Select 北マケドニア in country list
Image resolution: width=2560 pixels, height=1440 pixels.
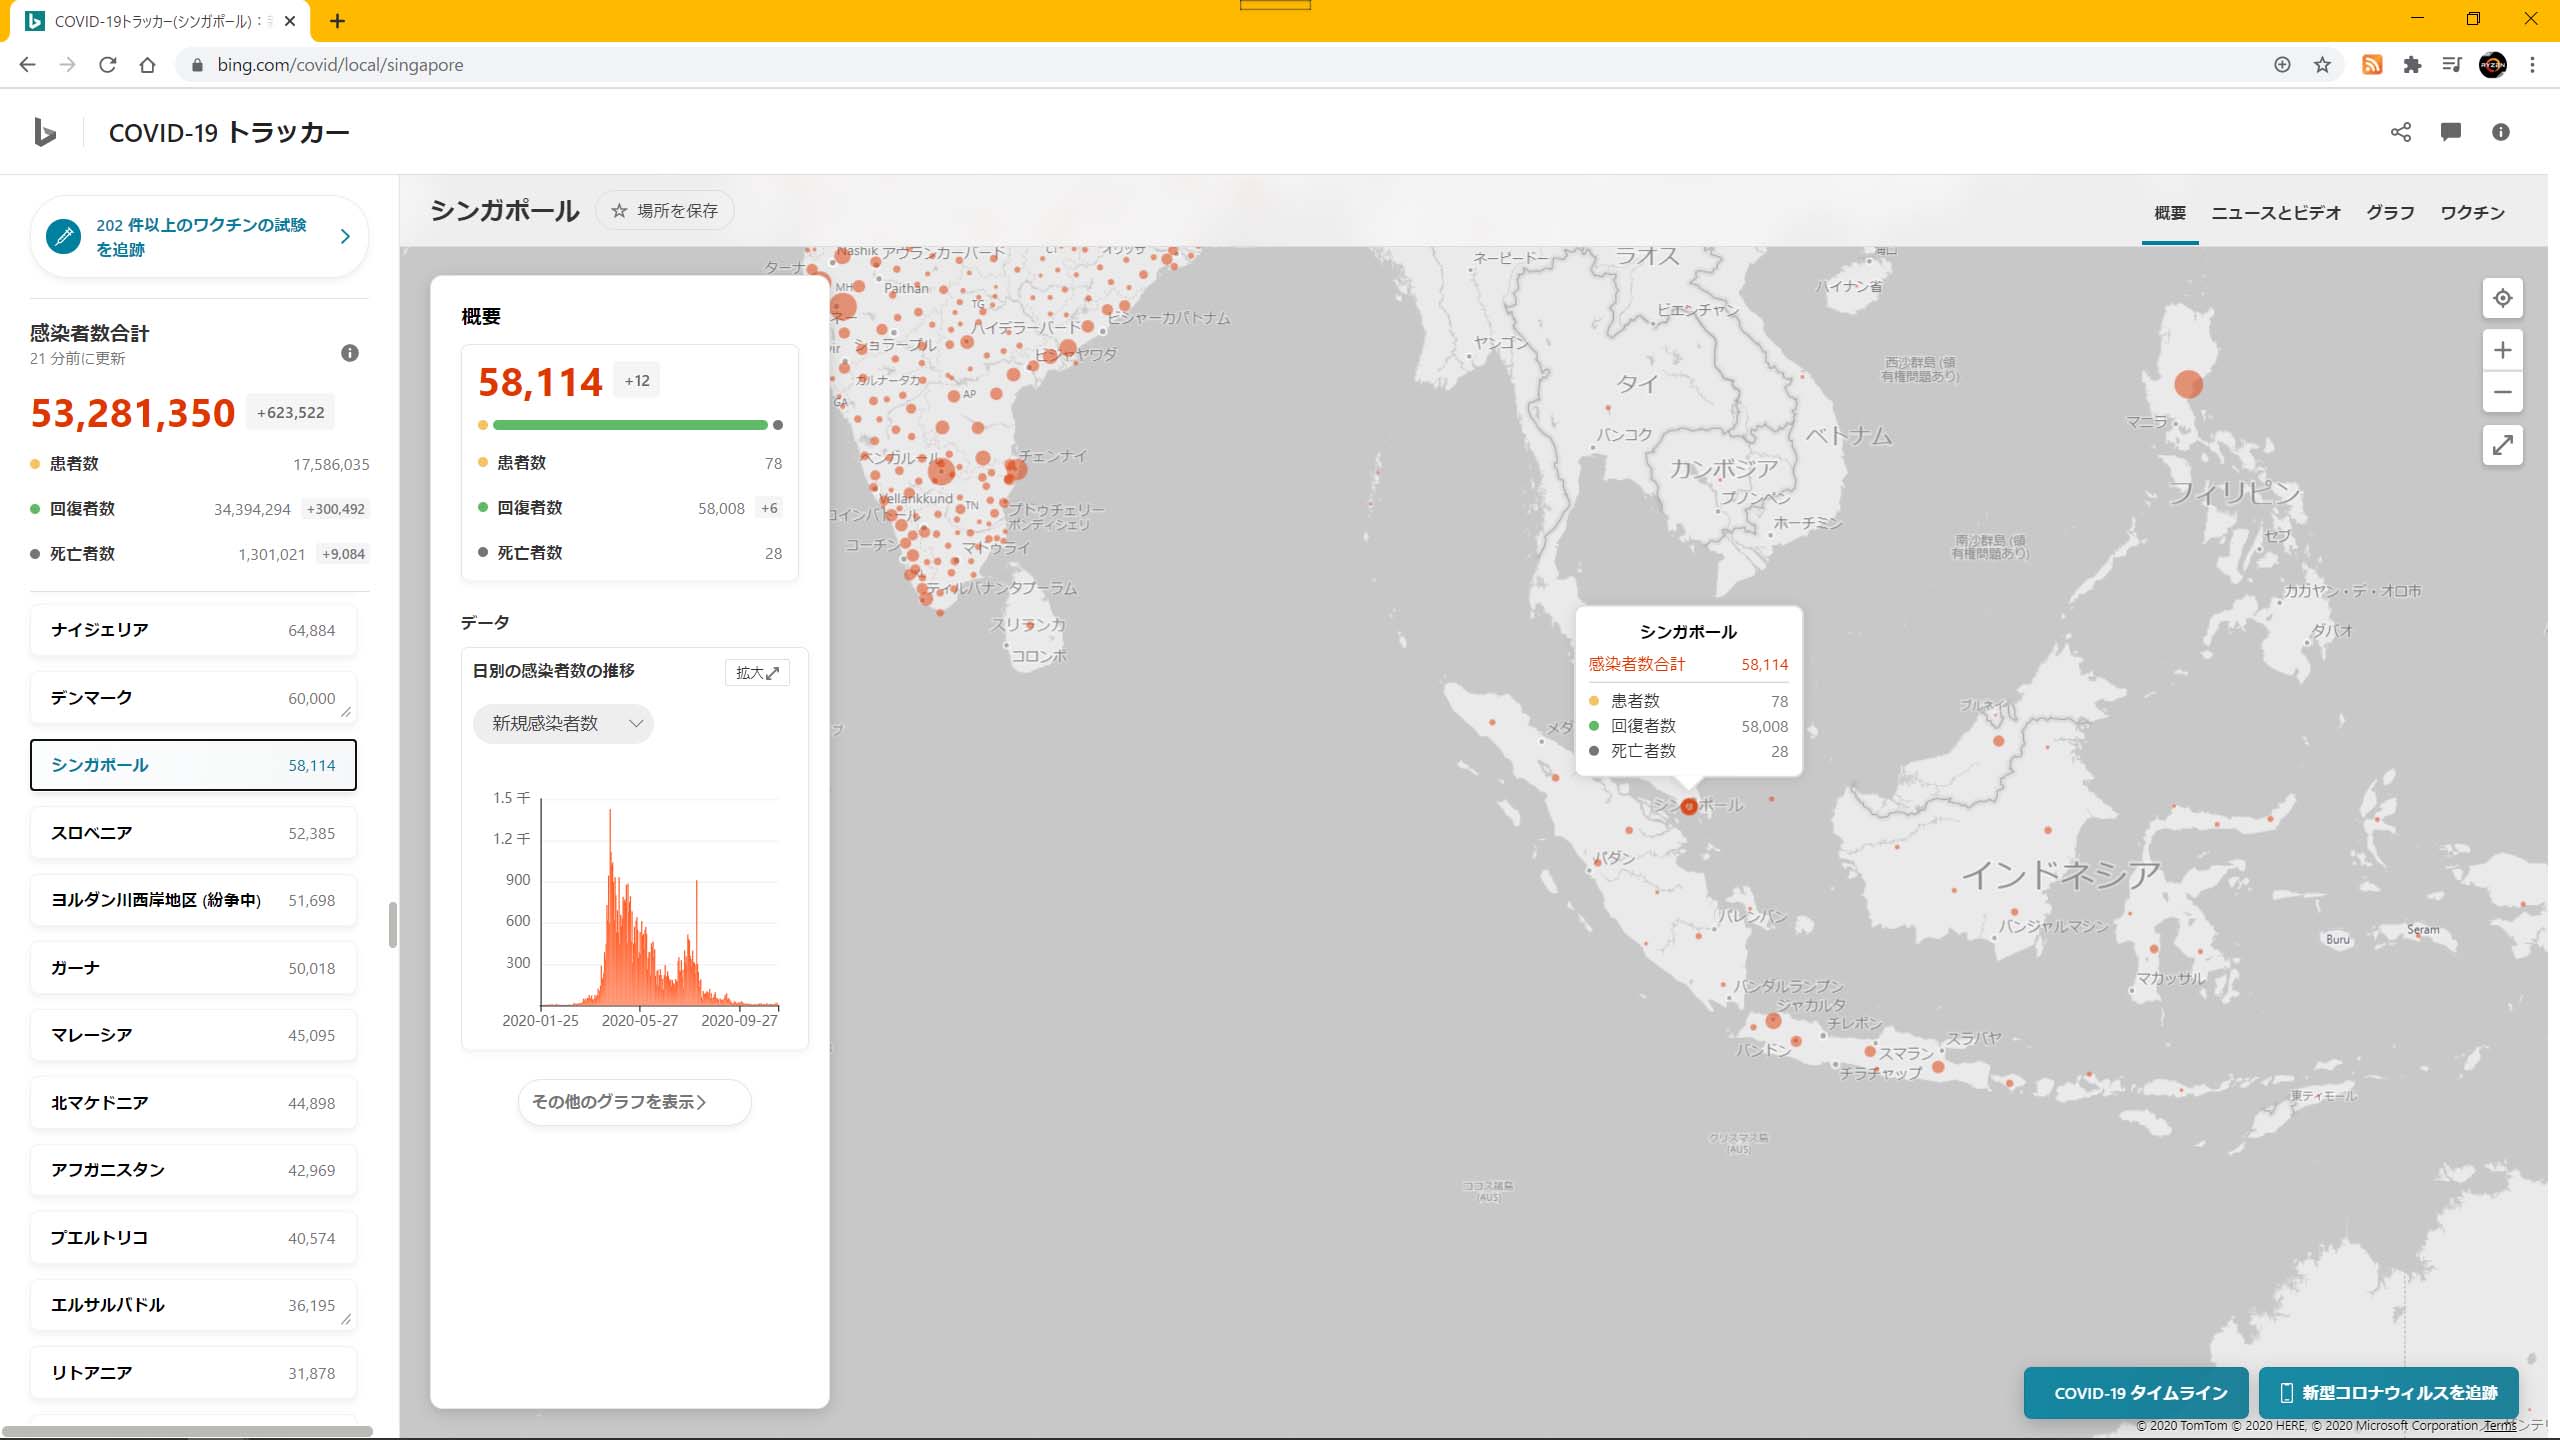click(x=193, y=1103)
